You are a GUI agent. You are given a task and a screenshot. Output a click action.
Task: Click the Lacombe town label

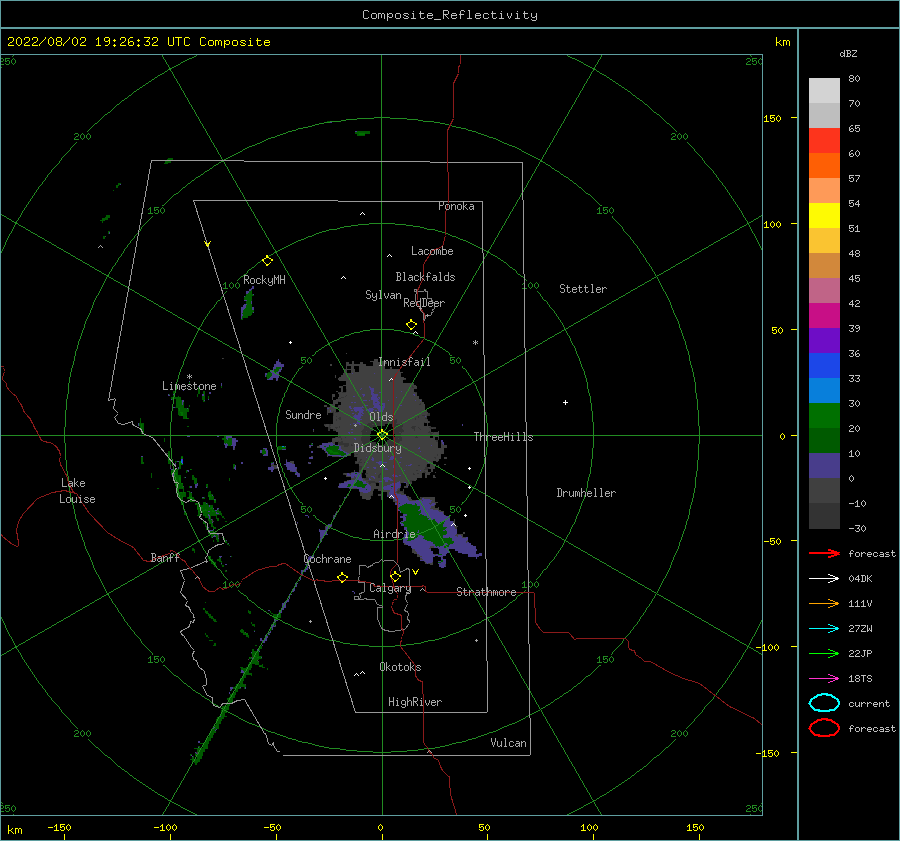tap(432, 251)
